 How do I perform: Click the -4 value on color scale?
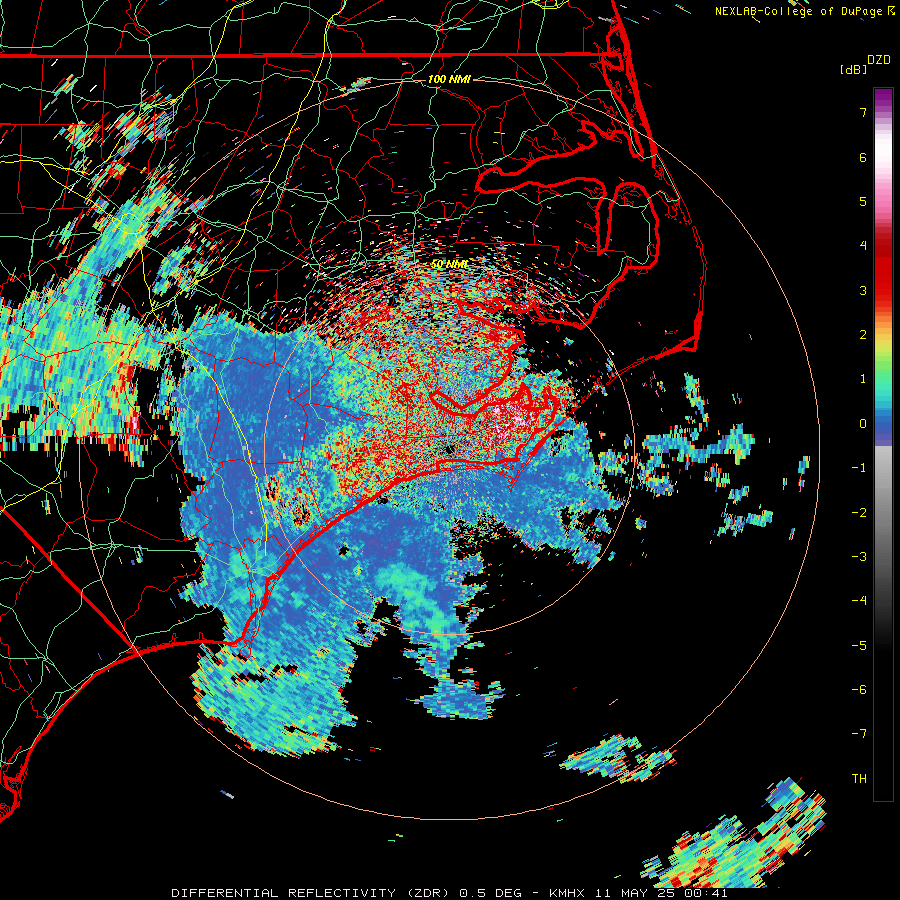coord(859,601)
